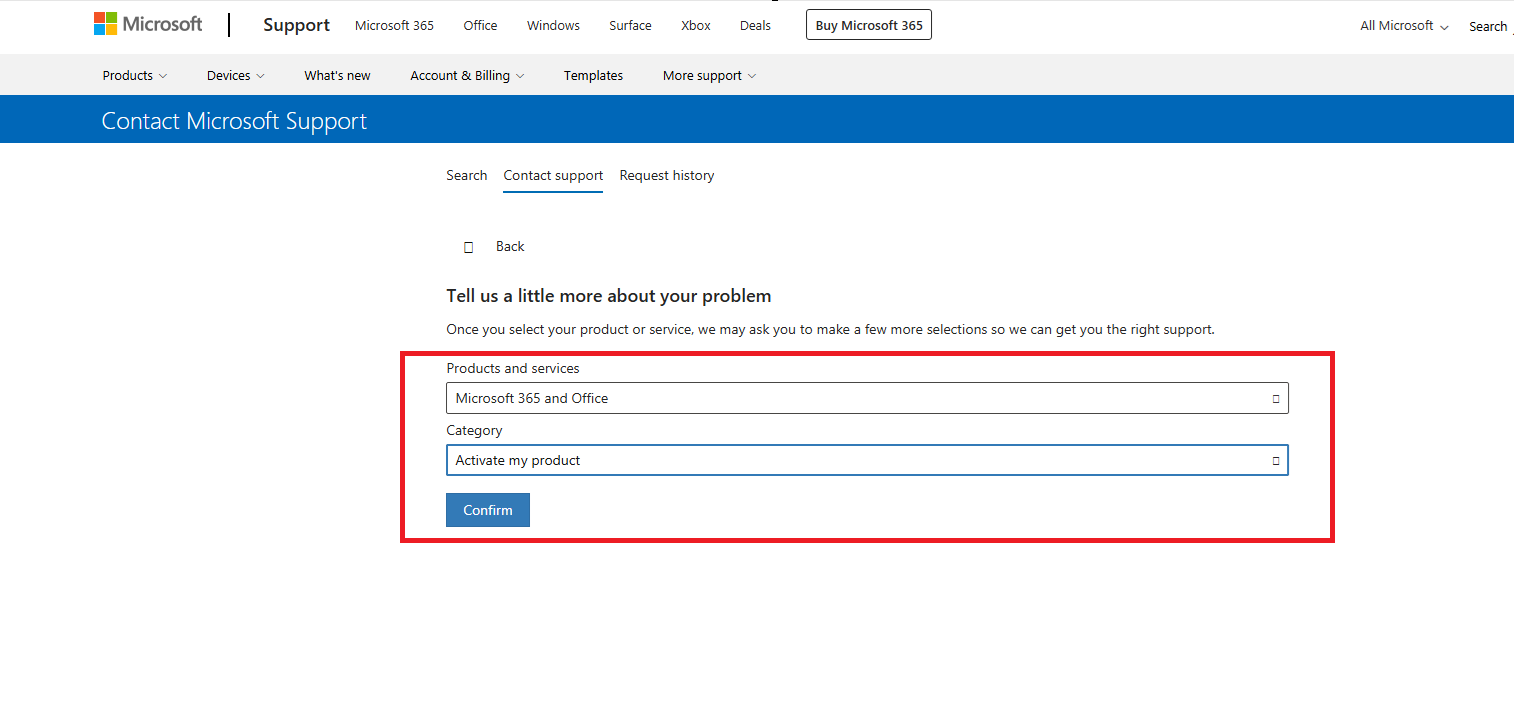Screen dimensions: 1514x701
Task: Open the Microsoft 365 header link
Action: [394, 26]
